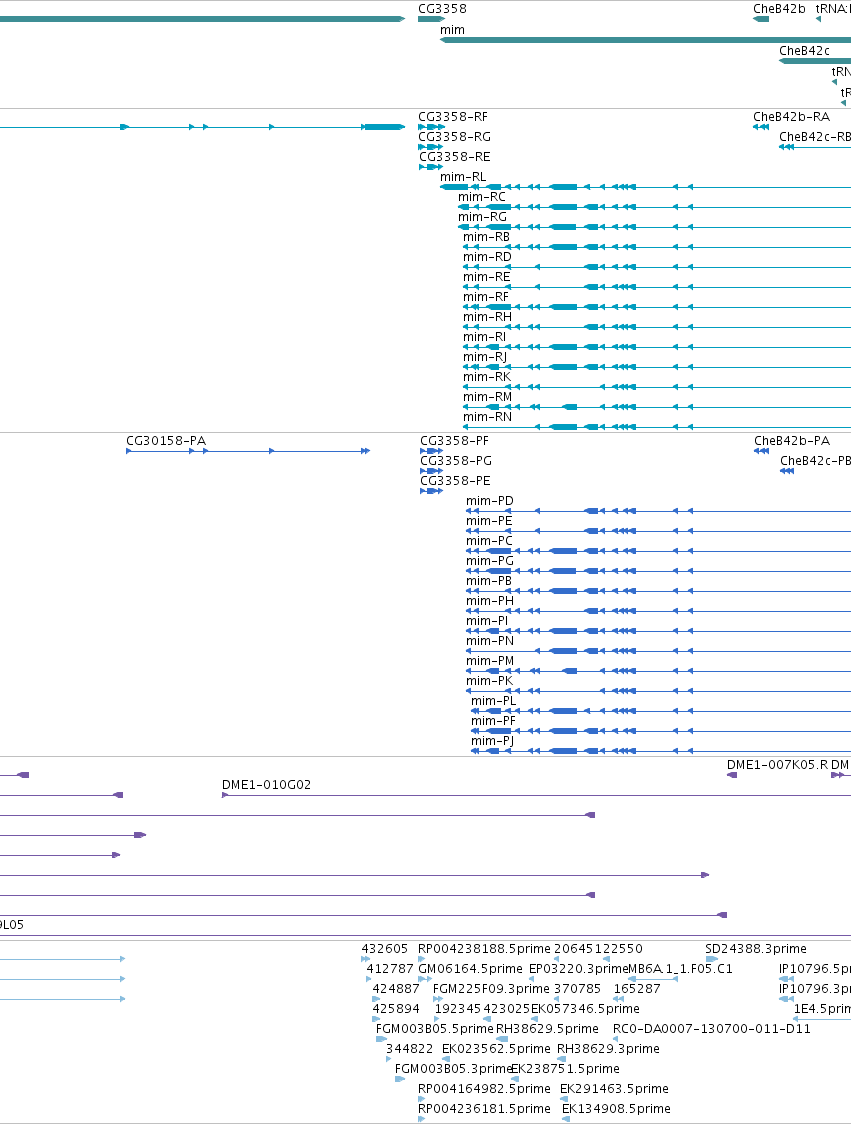The height and width of the screenshot is (1124, 851).
Task: Open the mim-PD protein feature
Action: [x=490, y=501]
